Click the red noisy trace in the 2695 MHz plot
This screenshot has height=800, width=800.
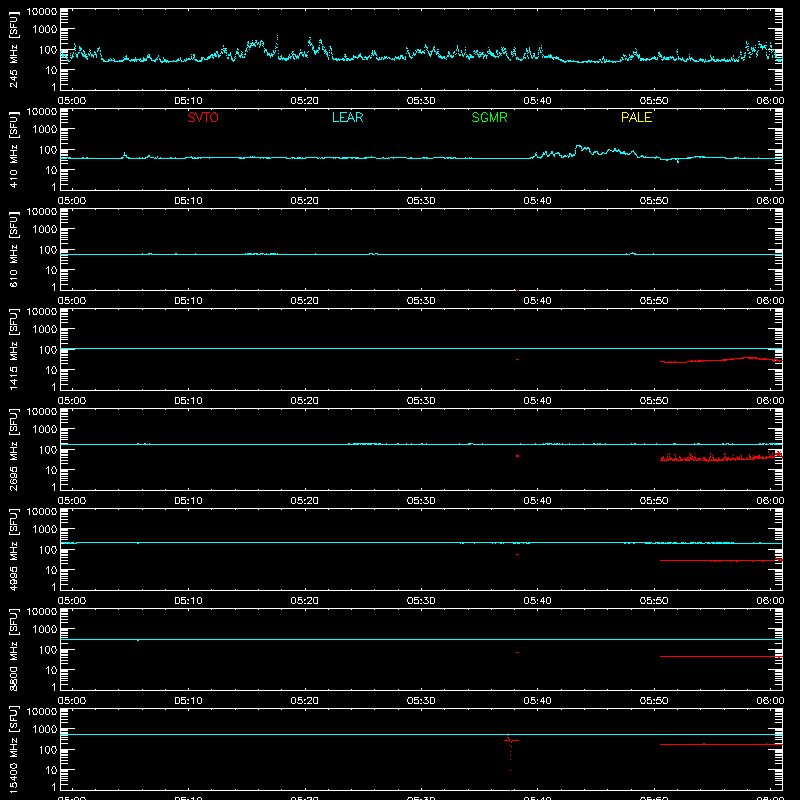721,456
